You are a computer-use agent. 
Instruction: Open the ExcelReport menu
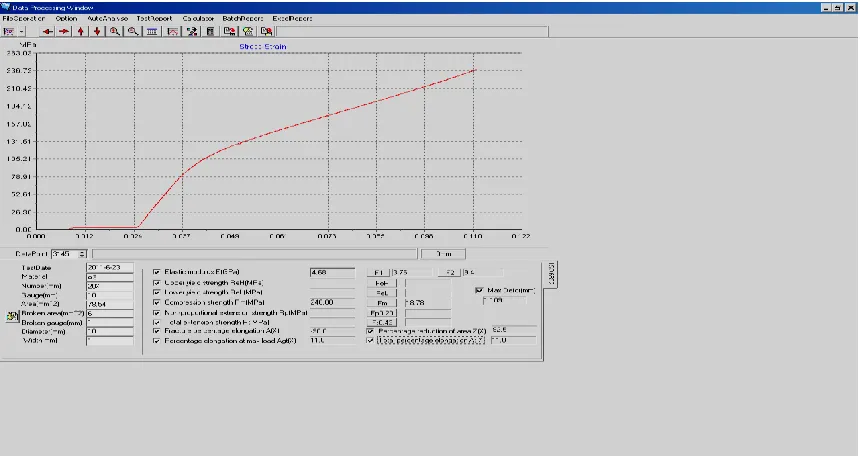click(x=292, y=19)
